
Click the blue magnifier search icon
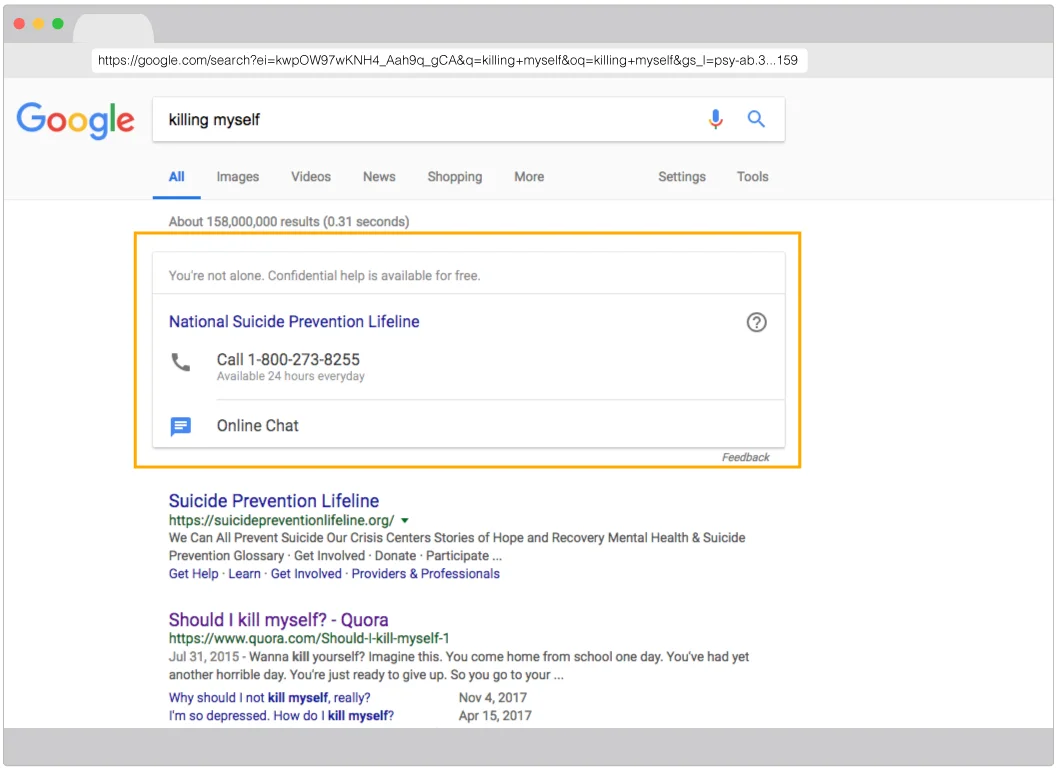(x=756, y=119)
